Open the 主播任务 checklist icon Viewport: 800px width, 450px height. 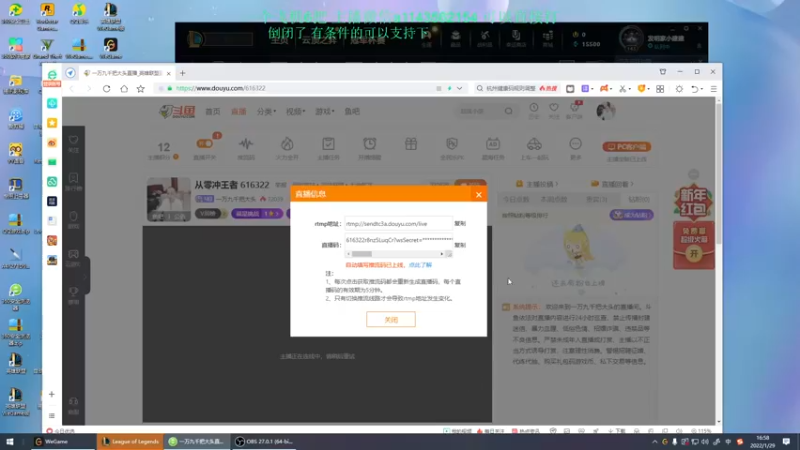click(x=328, y=144)
